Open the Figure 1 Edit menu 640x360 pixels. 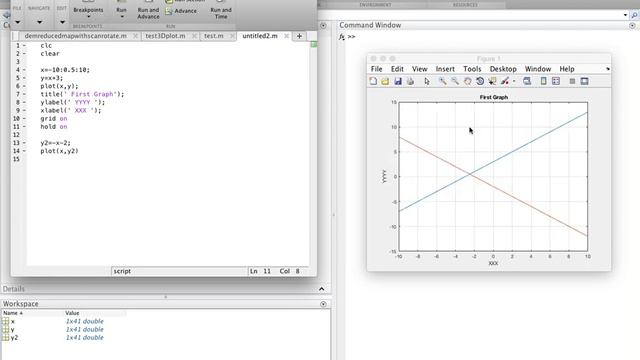397,69
